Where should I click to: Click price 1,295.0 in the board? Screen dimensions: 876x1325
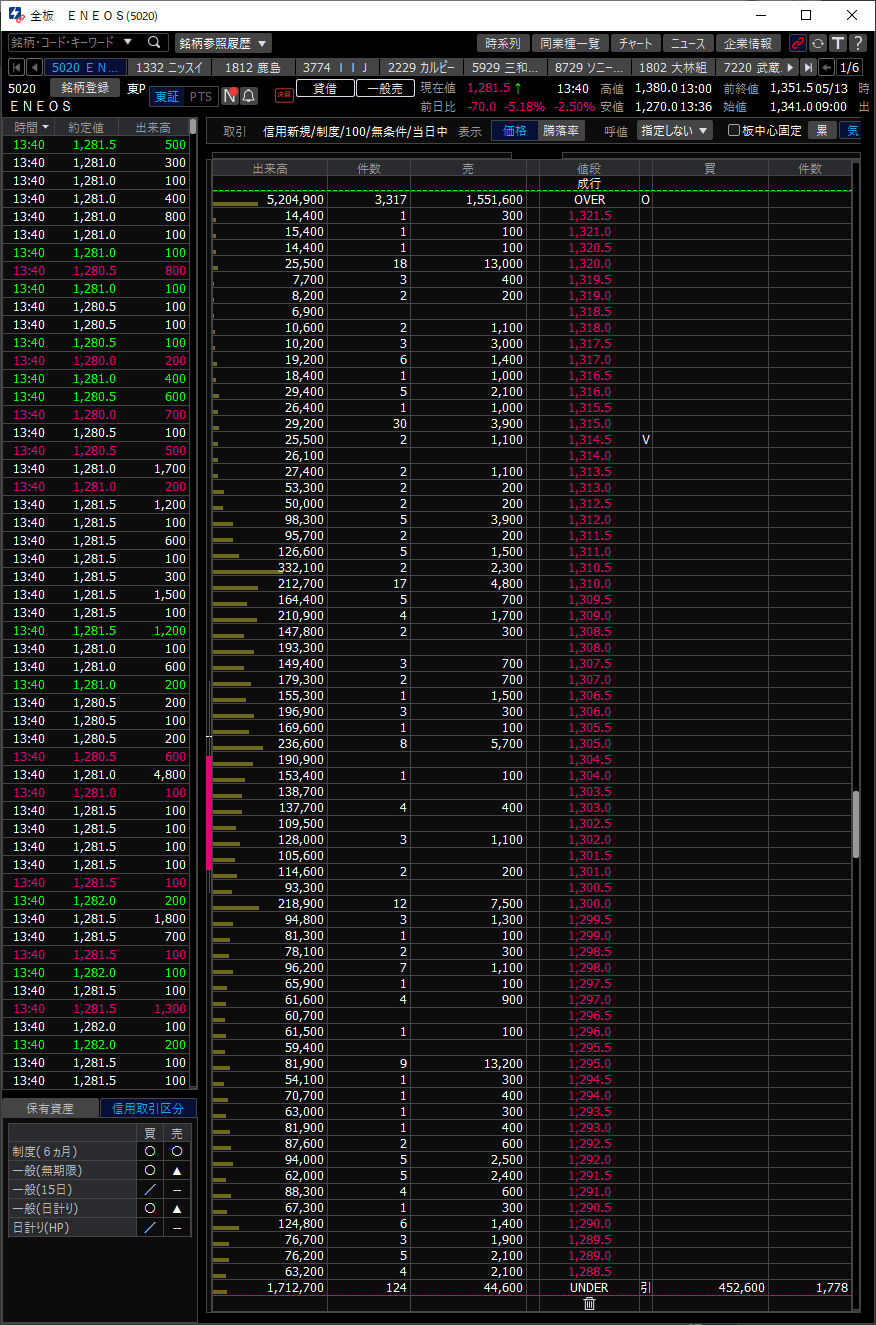589,1063
